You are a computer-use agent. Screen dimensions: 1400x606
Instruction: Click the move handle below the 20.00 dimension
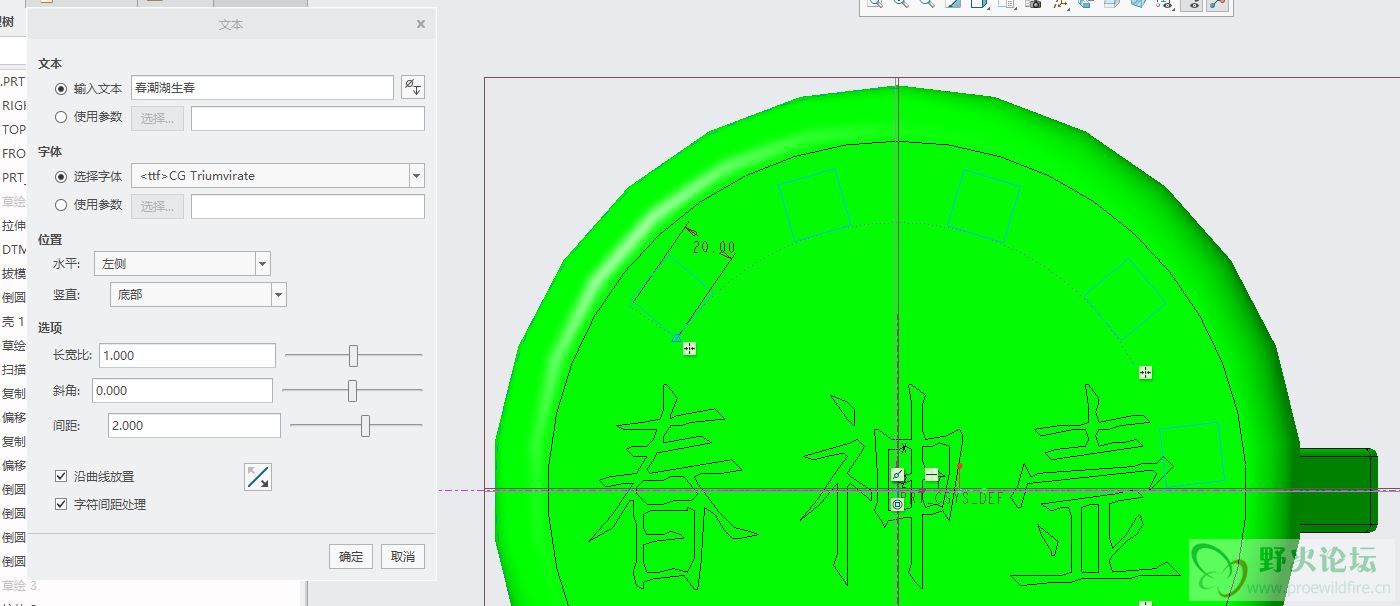tap(689, 349)
